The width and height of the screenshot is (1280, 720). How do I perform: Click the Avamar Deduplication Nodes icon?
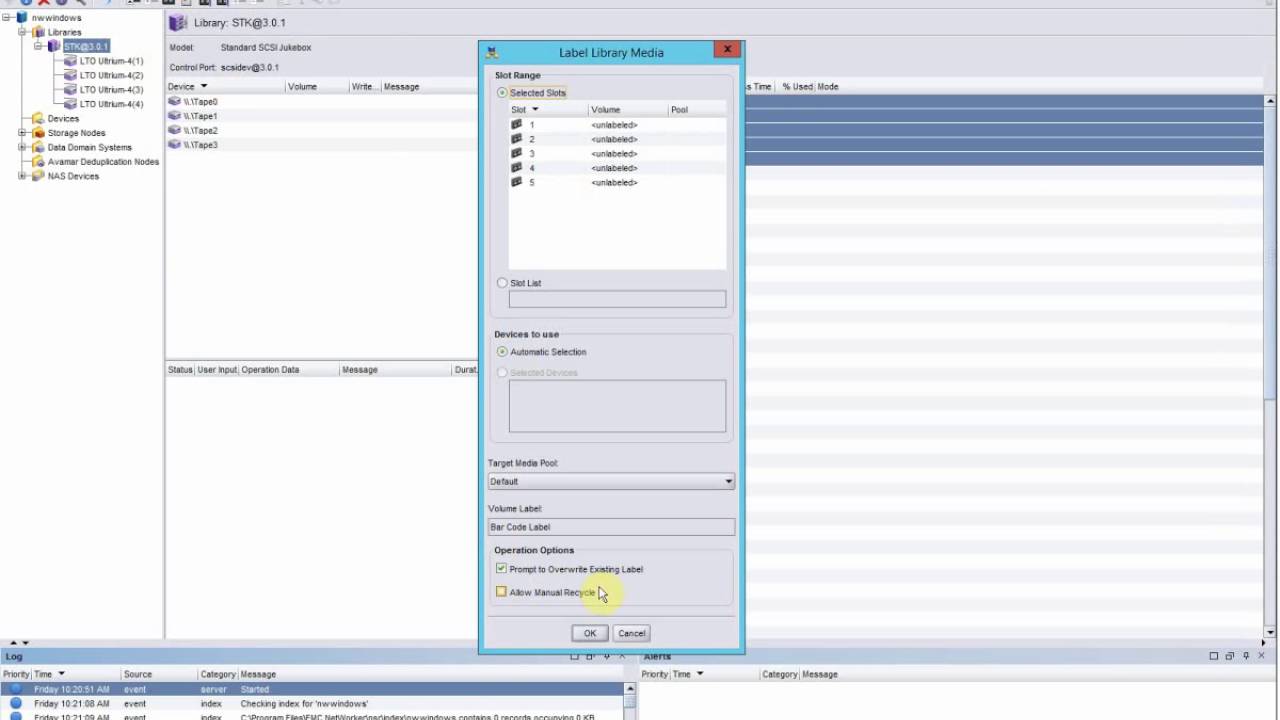tap(39, 161)
